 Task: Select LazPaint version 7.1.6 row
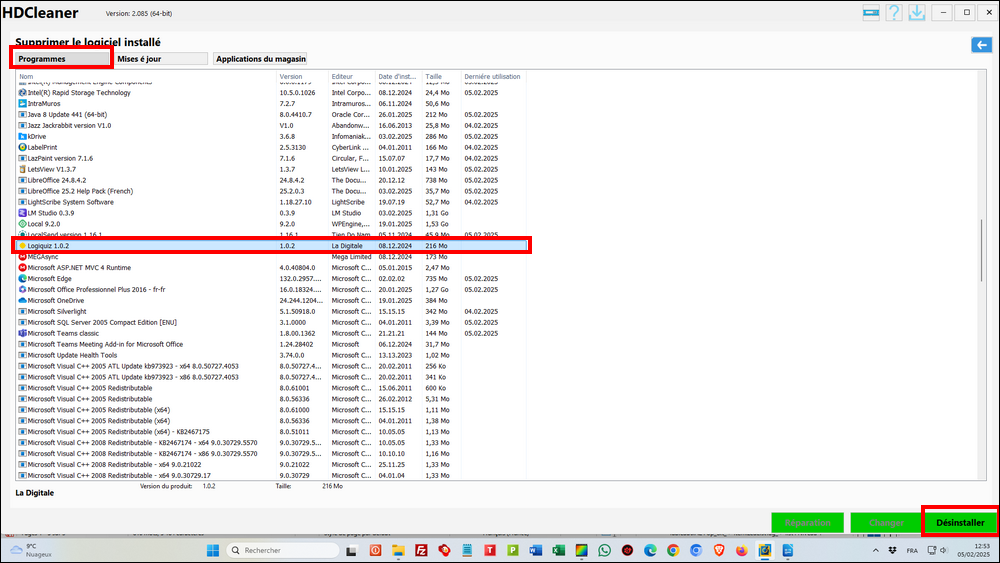point(272,158)
